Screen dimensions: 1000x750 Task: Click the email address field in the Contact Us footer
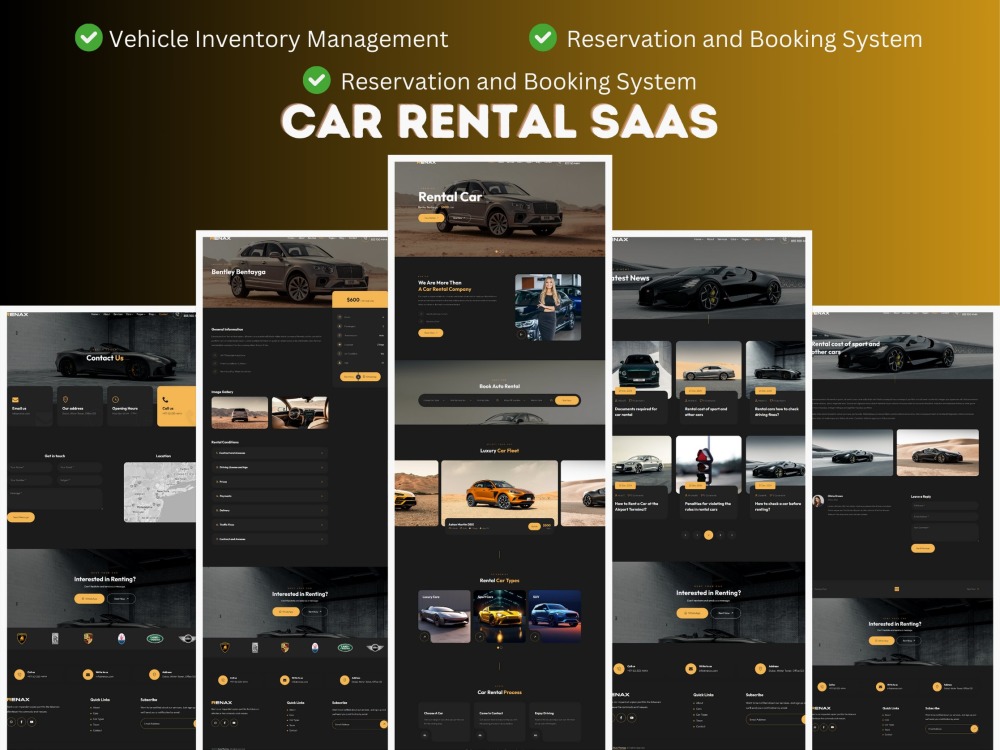(167, 724)
